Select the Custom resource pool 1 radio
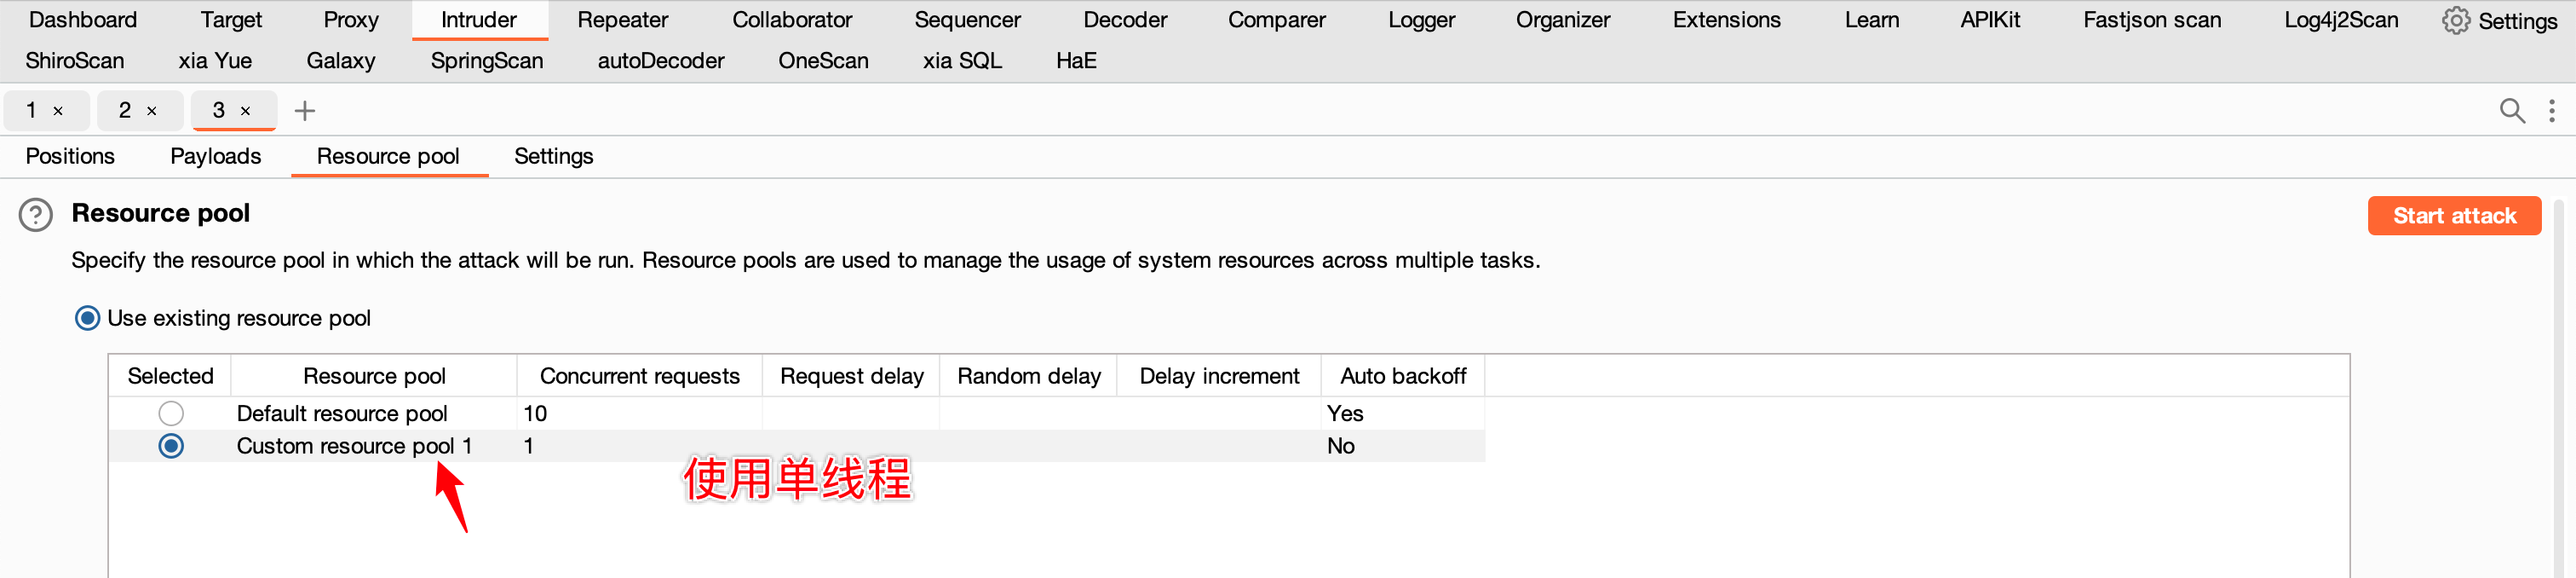 (171, 446)
